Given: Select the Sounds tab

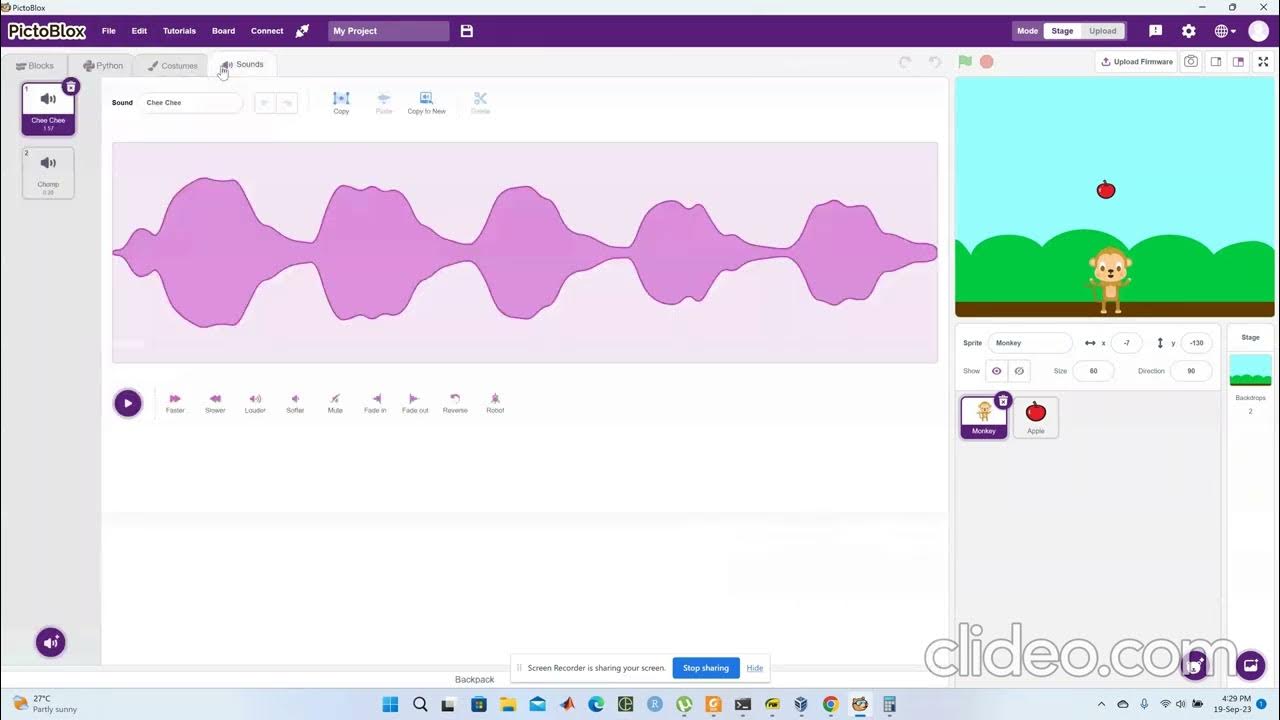Looking at the screenshot, I should (243, 65).
